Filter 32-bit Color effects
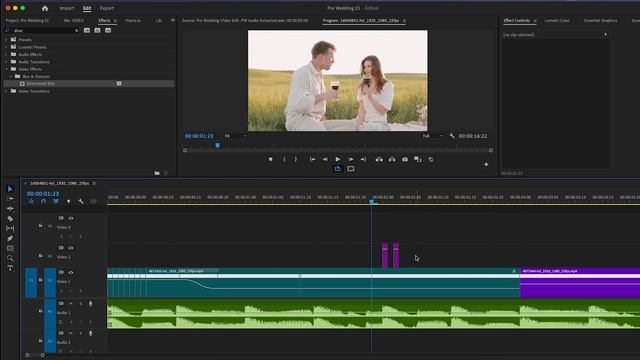This screenshot has height=360, width=640. tap(97, 30)
